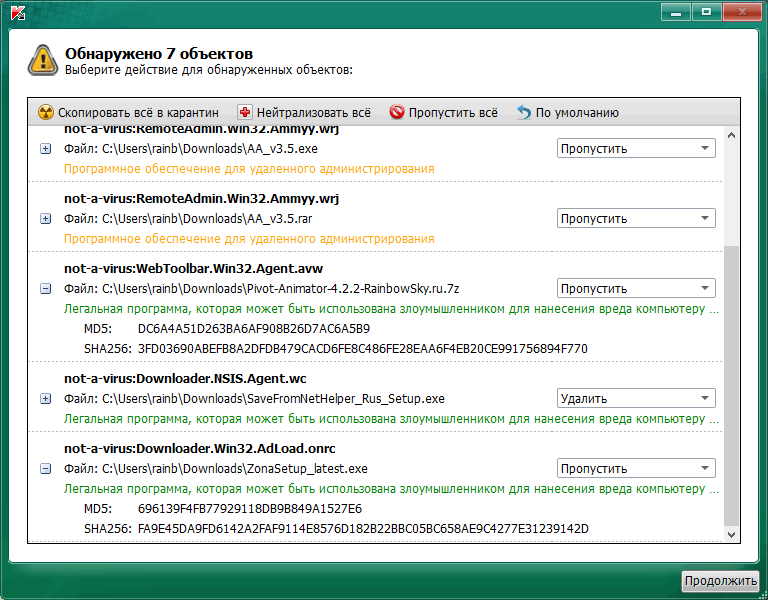Screen dimensions: 768x600
Task: Click scrollbar up arrow in detection list
Action: (731, 136)
